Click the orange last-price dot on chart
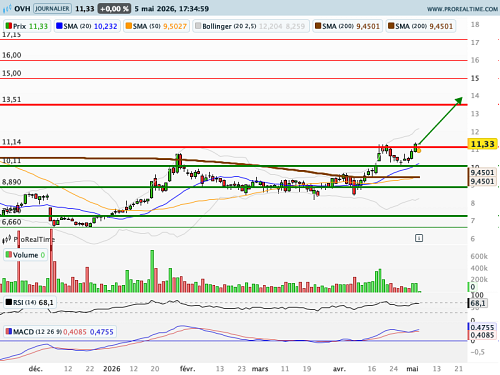 pyautogui.click(x=419, y=151)
